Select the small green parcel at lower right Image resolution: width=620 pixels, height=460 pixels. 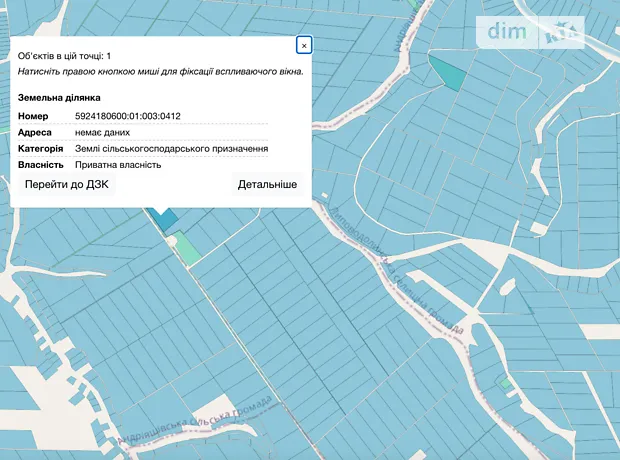tap(505, 382)
